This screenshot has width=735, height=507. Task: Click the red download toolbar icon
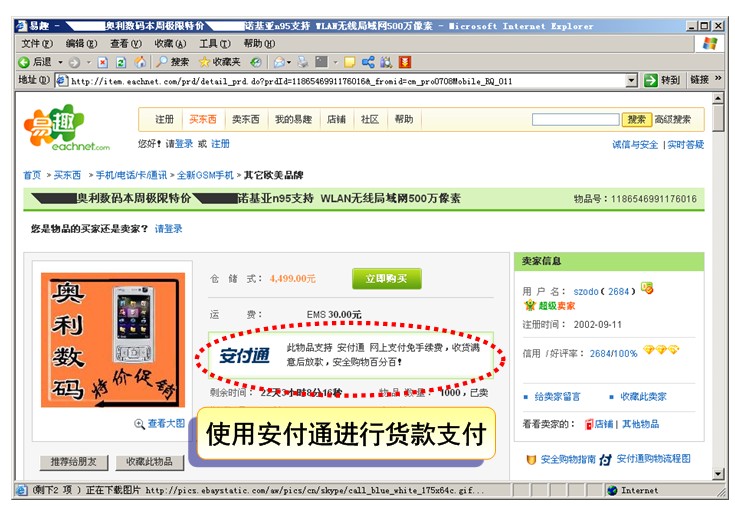pyautogui.click(x=405, y=62)
